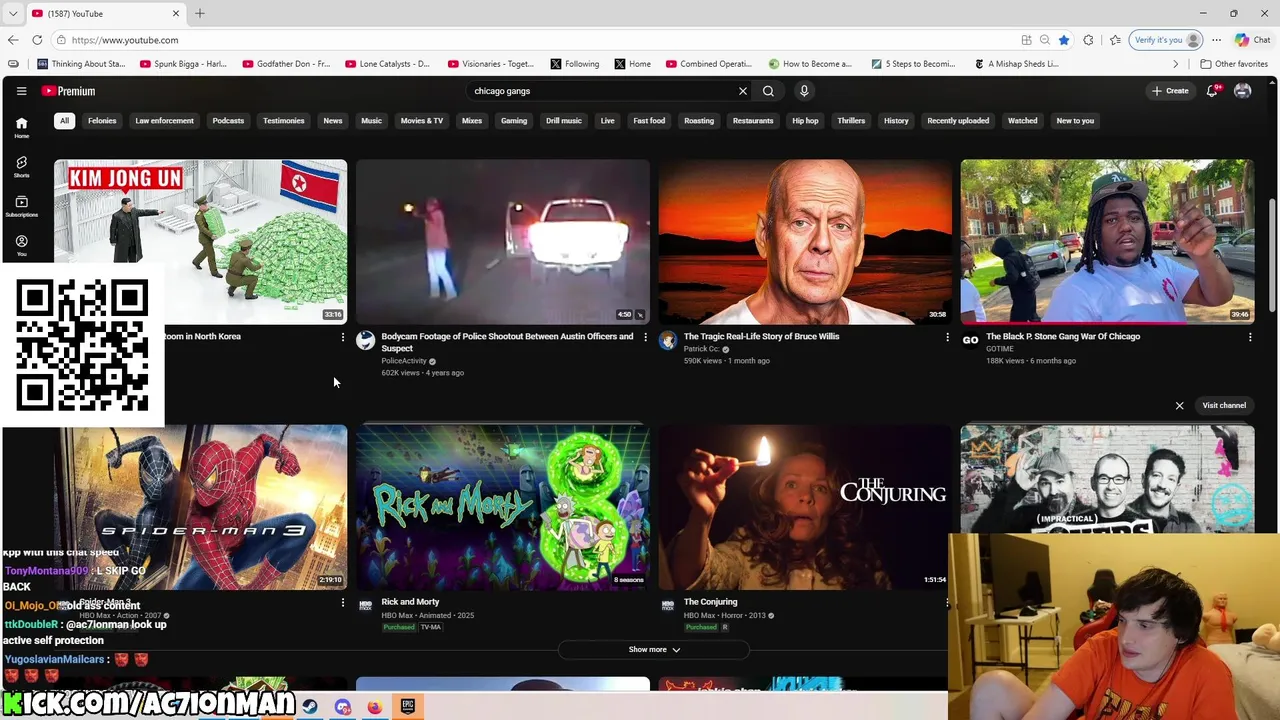This screenshot has width=1280, height=720.
Task: Open options for Black P. Stone video
Action: (x=1250, y=337)
